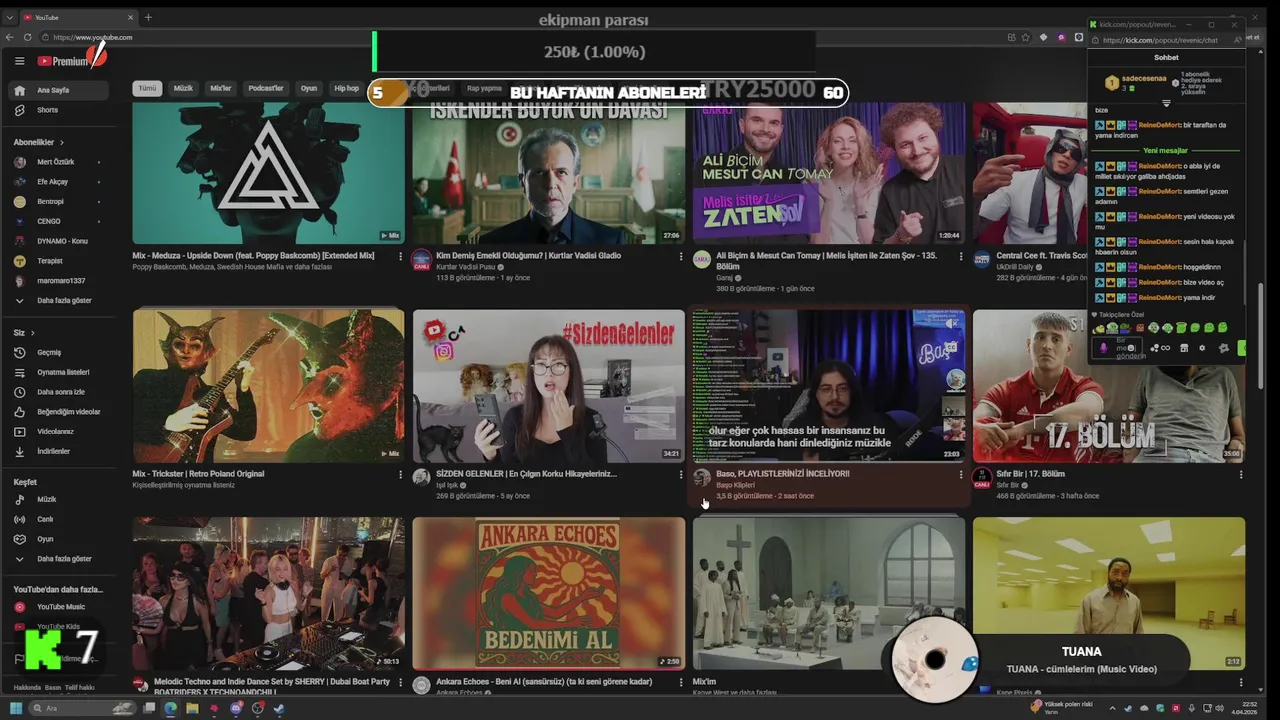Open the YouTube hamburger guide menu
Viewport: 1280px width, 720px height.
(19, 61)
